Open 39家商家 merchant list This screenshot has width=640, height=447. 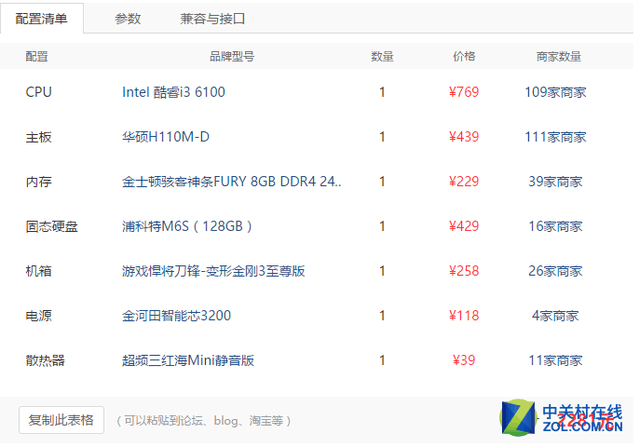(x=556, y=182)
